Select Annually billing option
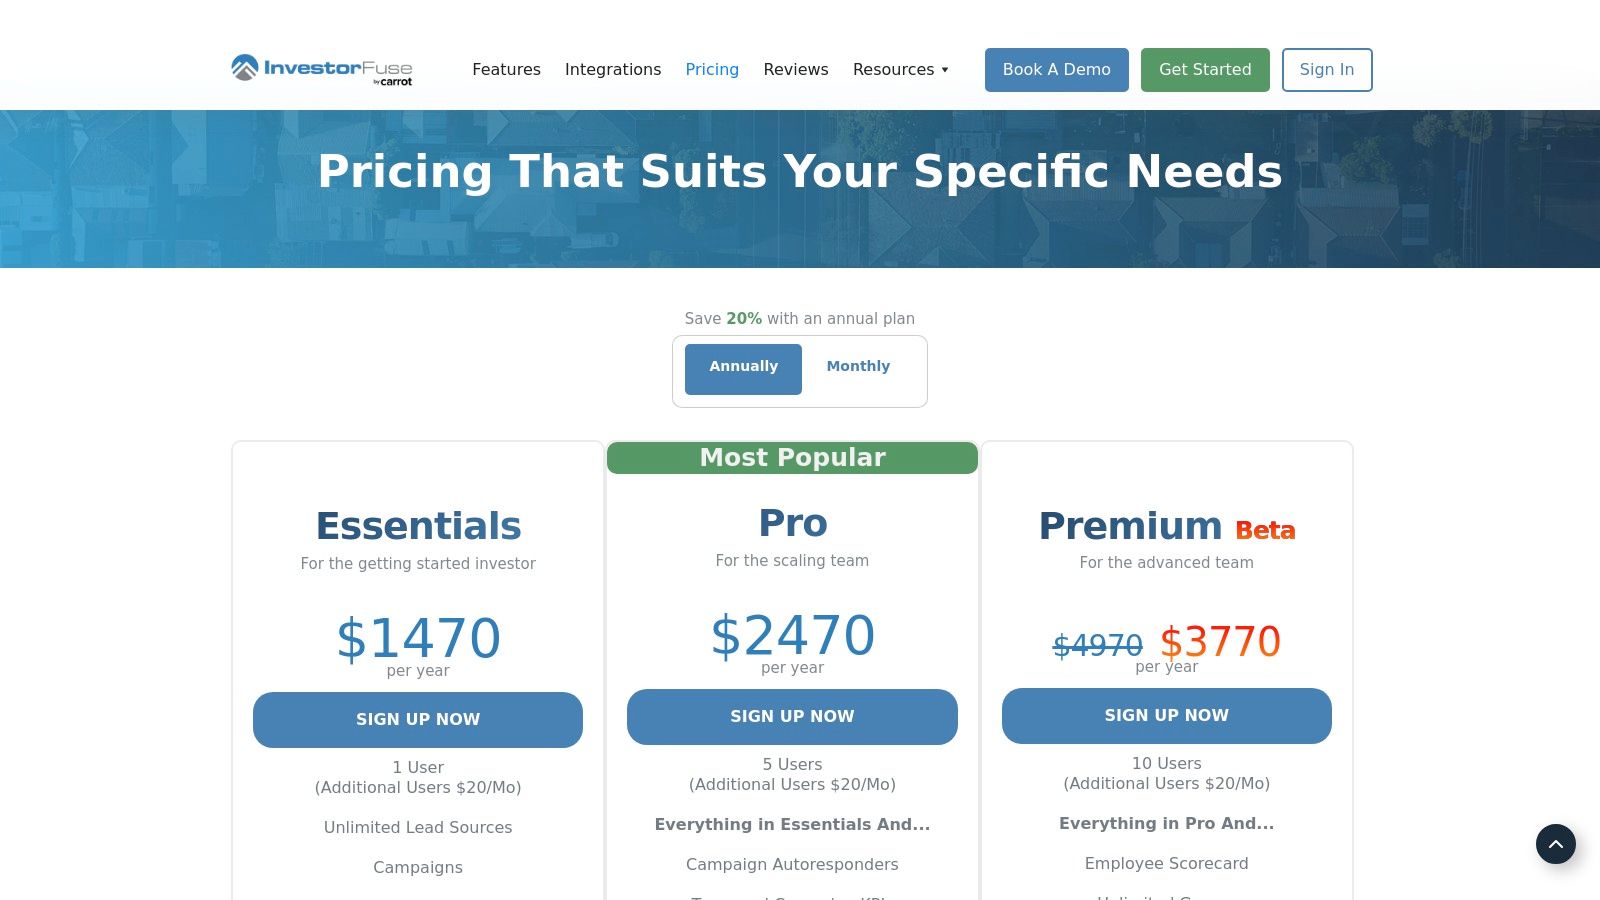The height and width of the screenshot is (900, 1600). point(743,368)
